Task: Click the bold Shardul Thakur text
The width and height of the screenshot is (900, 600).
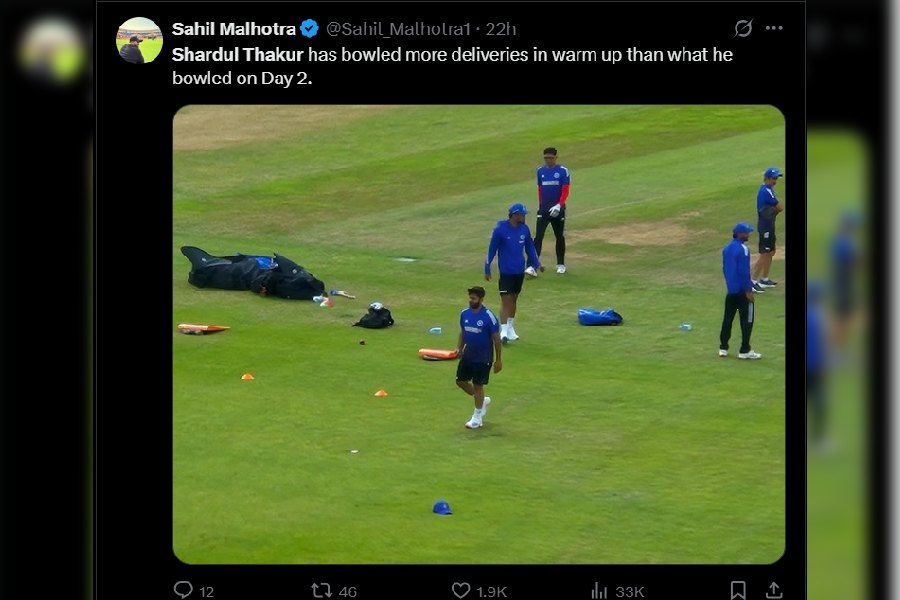Action: (x=237, y=54)
